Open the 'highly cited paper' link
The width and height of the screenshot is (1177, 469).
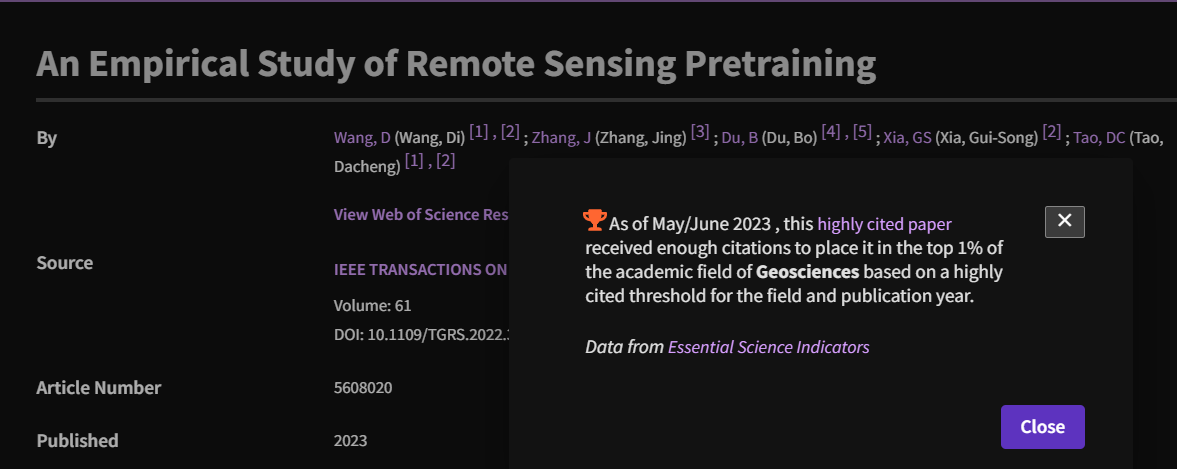(x=884, y=223)
